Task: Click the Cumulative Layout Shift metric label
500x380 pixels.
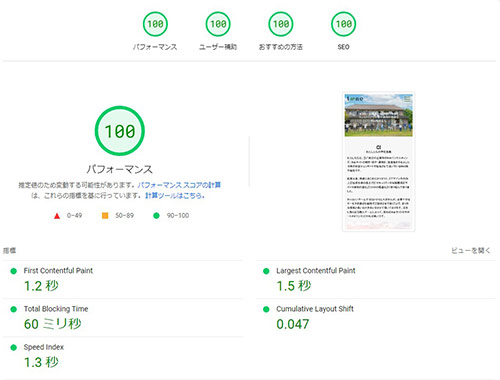Action: click(315, 309)
